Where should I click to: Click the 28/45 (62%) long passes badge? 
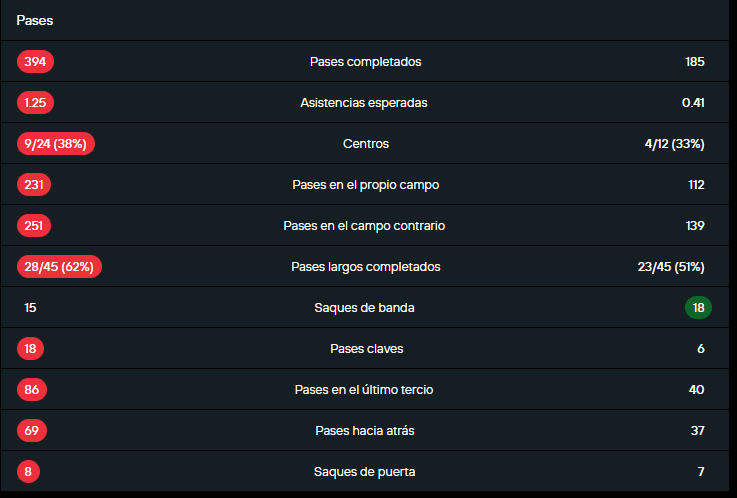coord(60,267)
